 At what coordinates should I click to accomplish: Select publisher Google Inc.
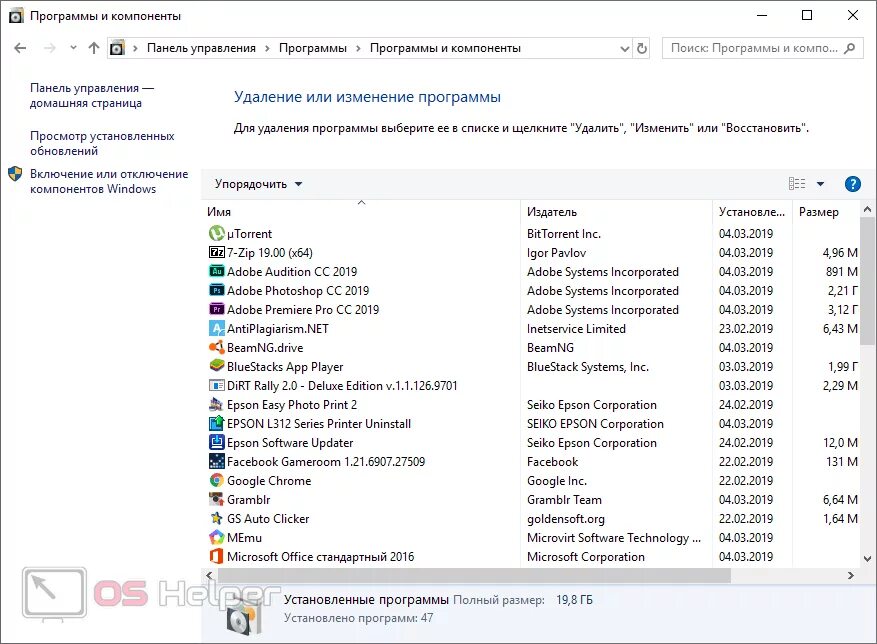557,481
